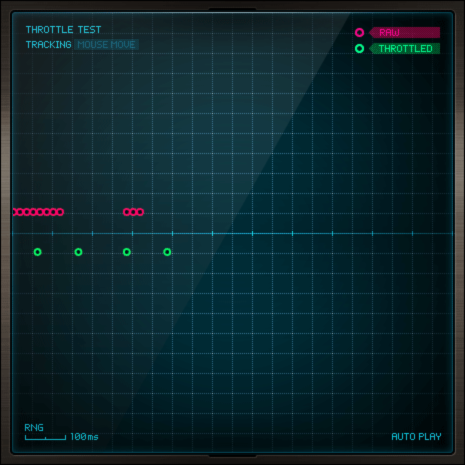Viewport: 465px width, 465px height.
Task: Click the TRACKING label text
Action: pos(49,45)
